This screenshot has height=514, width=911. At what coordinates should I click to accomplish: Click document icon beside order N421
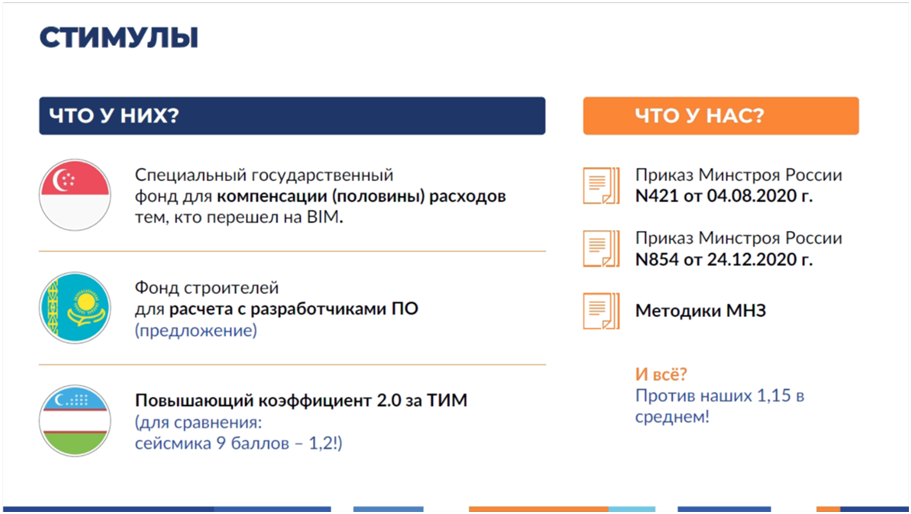(601, 186)
